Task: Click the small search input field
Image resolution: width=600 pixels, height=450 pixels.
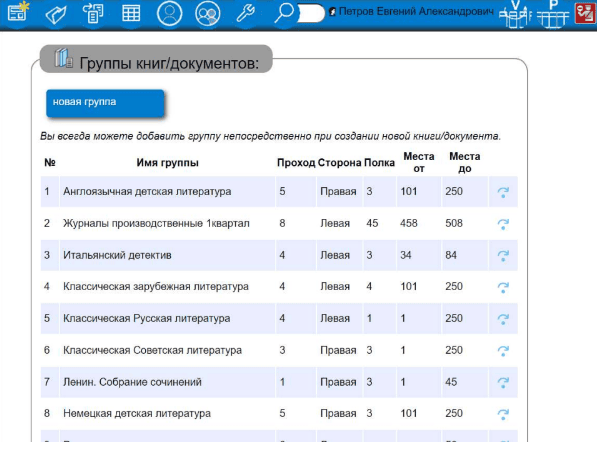Action: [x=311, y=13]
